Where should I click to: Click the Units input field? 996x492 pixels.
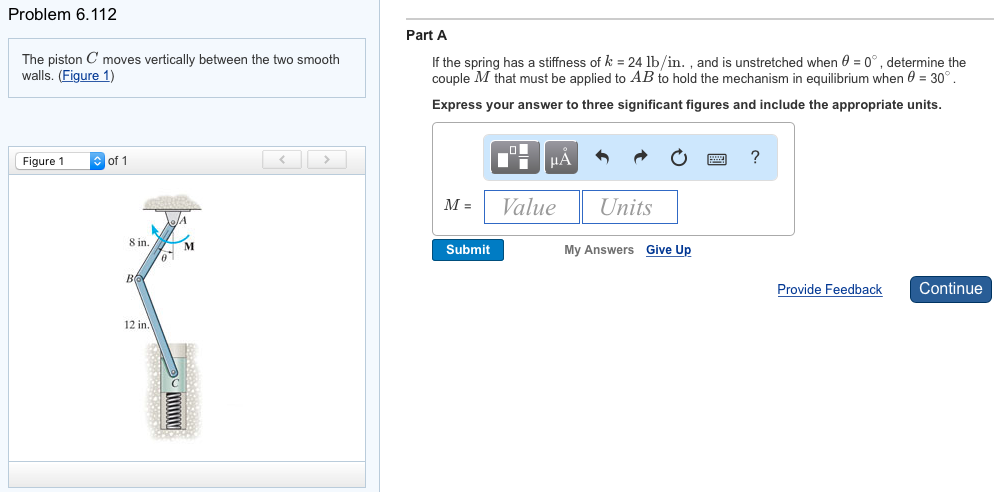point(629,207)
